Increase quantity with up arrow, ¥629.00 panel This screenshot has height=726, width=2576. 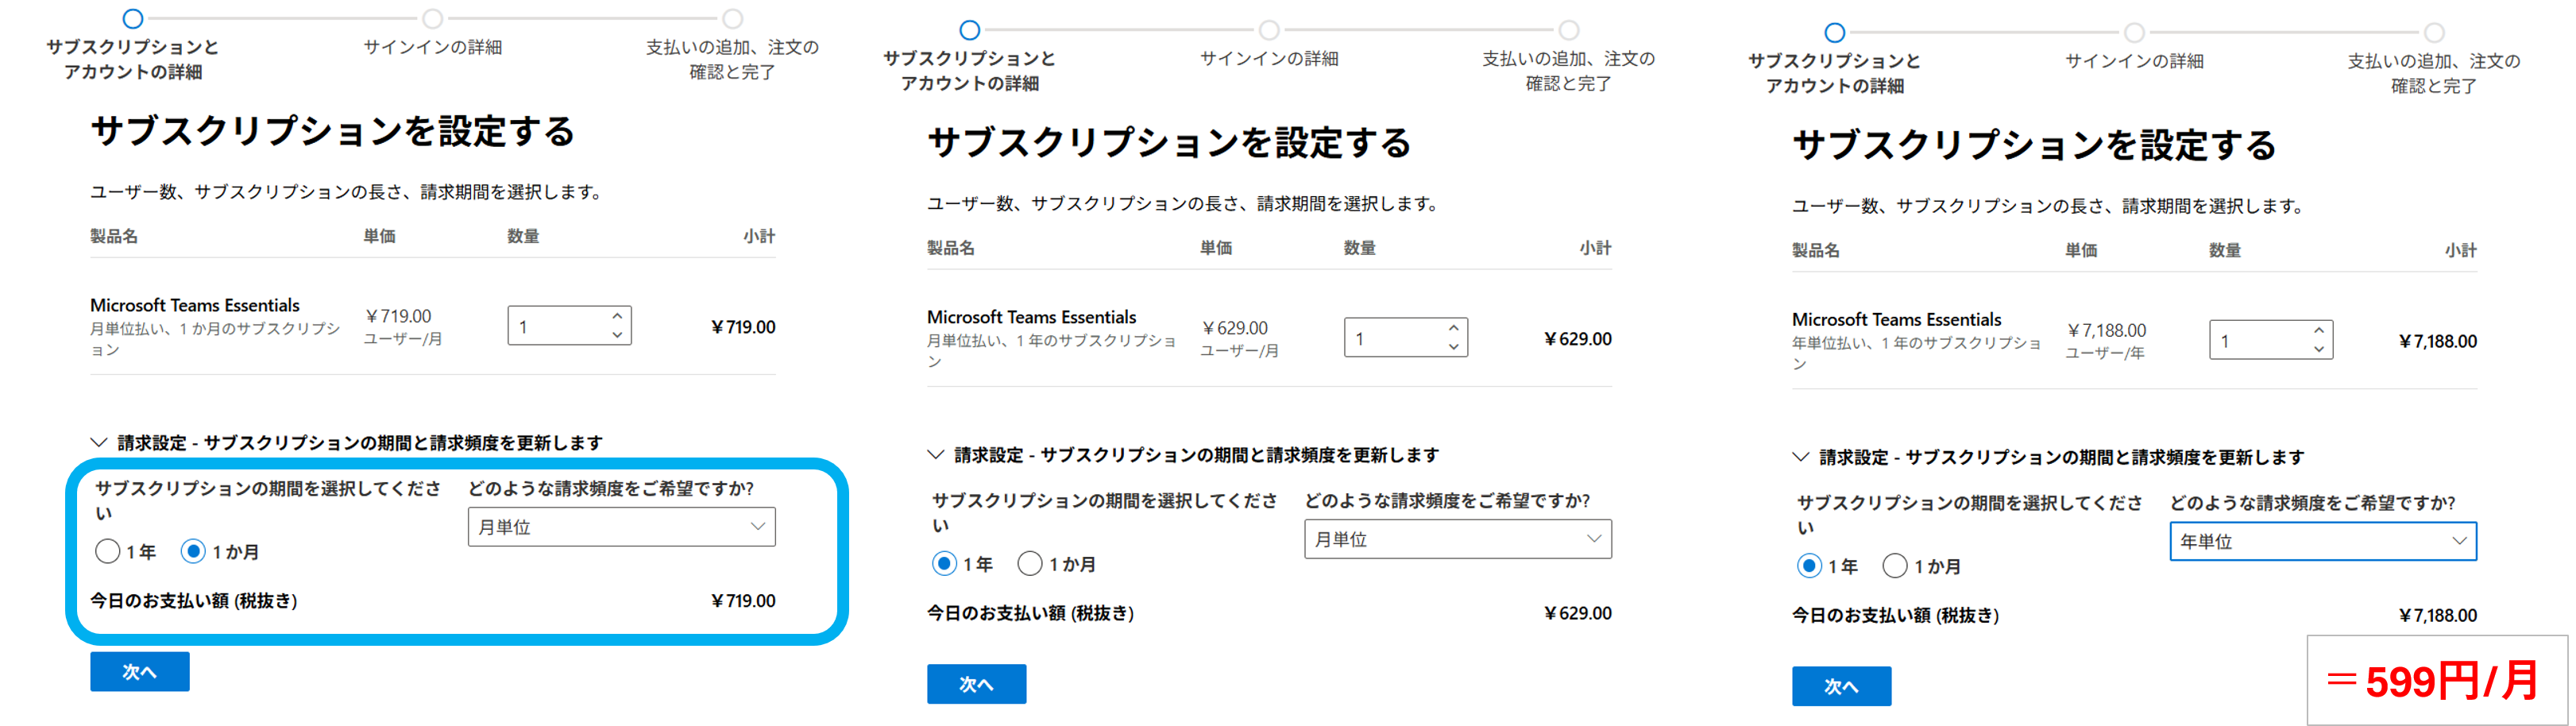(1454, 327)
